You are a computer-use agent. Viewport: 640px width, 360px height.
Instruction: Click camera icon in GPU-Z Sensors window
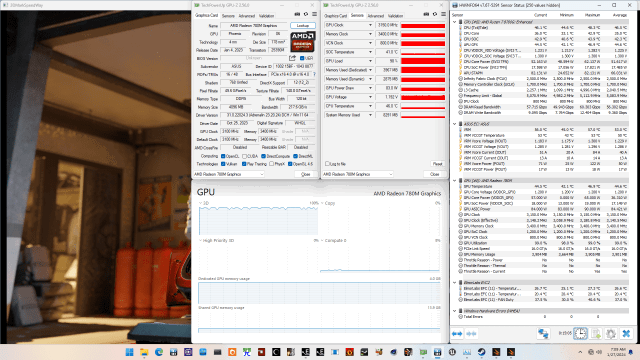coord(426,14)
